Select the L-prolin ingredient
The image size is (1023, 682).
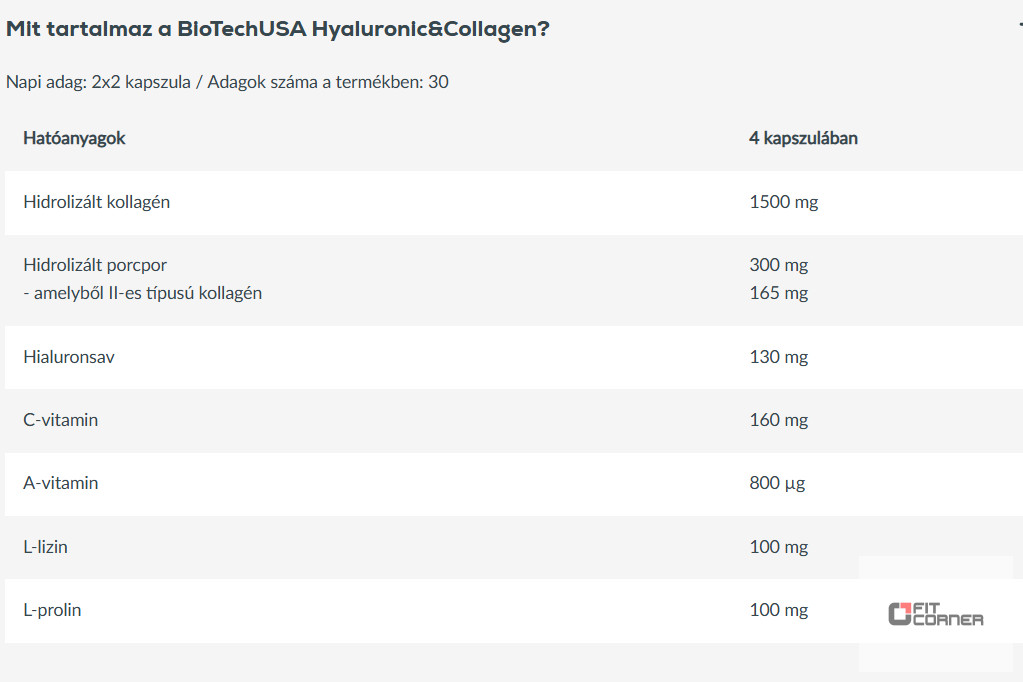(52, 610)
